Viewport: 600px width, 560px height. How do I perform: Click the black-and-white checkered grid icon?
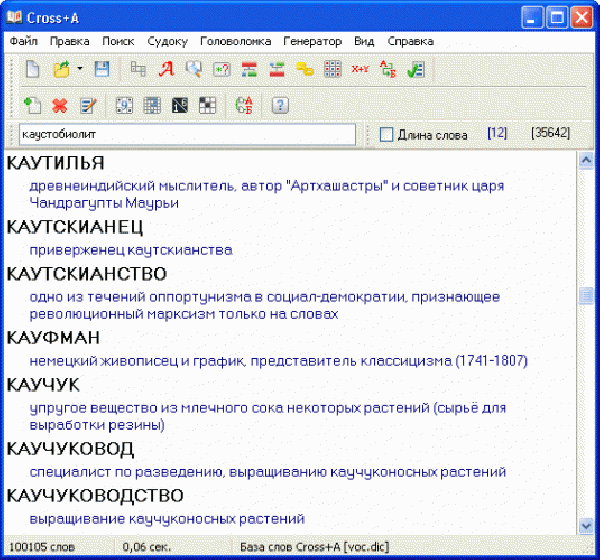pos(207,104)
